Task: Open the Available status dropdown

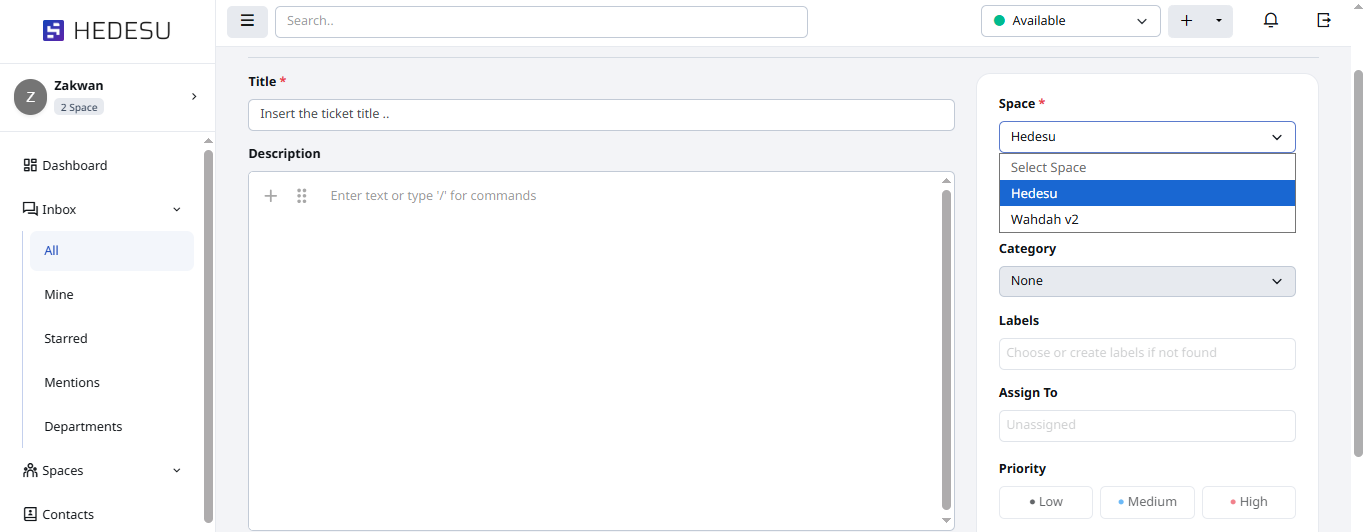Action: (1071, 21)
